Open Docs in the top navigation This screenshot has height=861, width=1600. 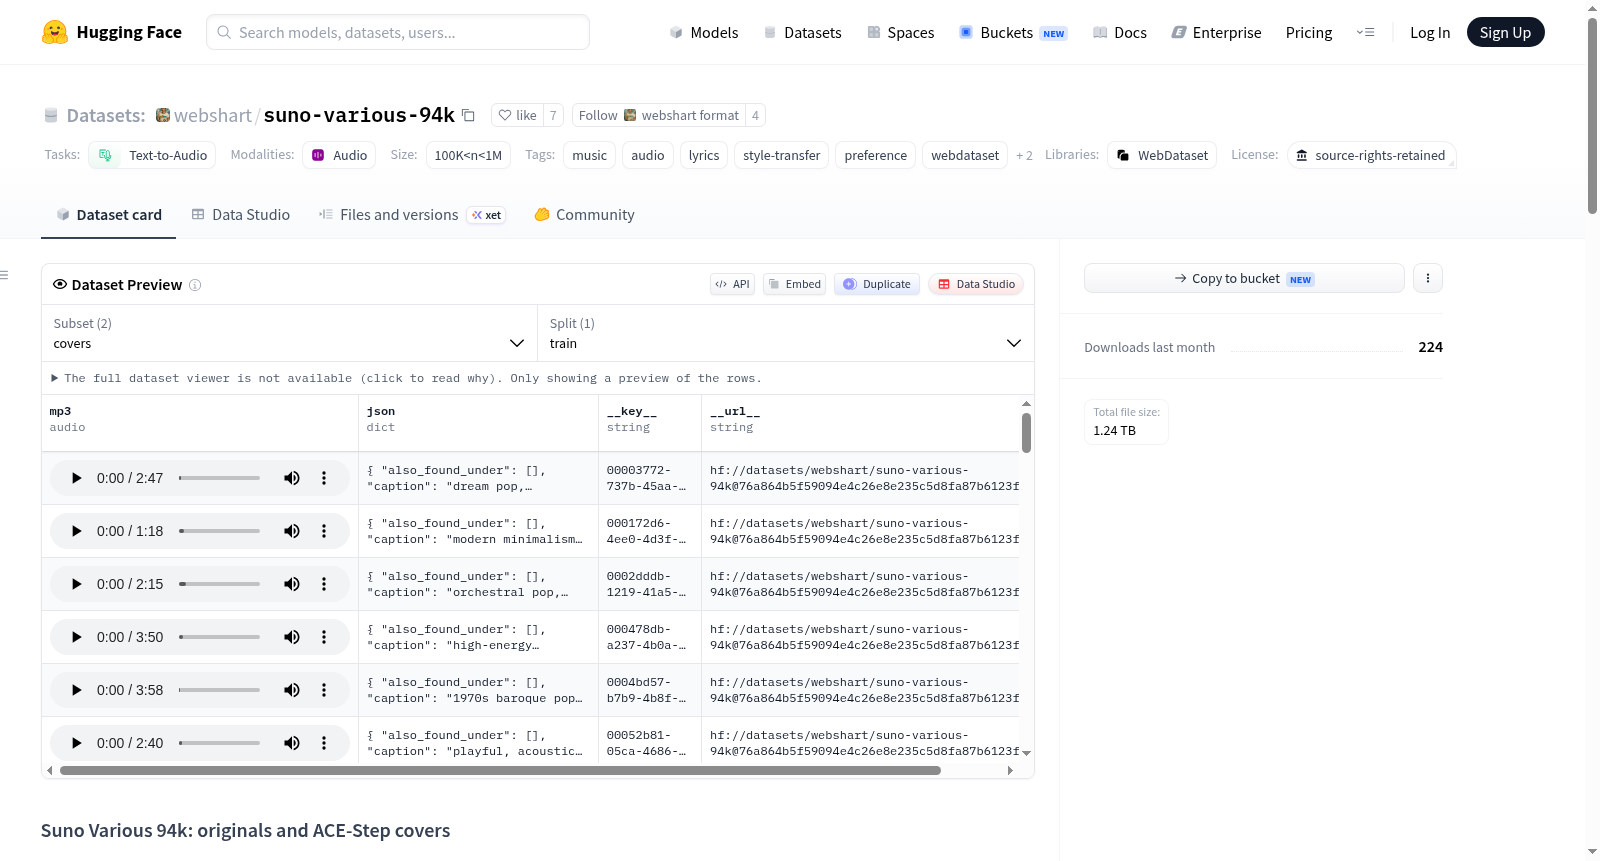[x=1120, y=32]
